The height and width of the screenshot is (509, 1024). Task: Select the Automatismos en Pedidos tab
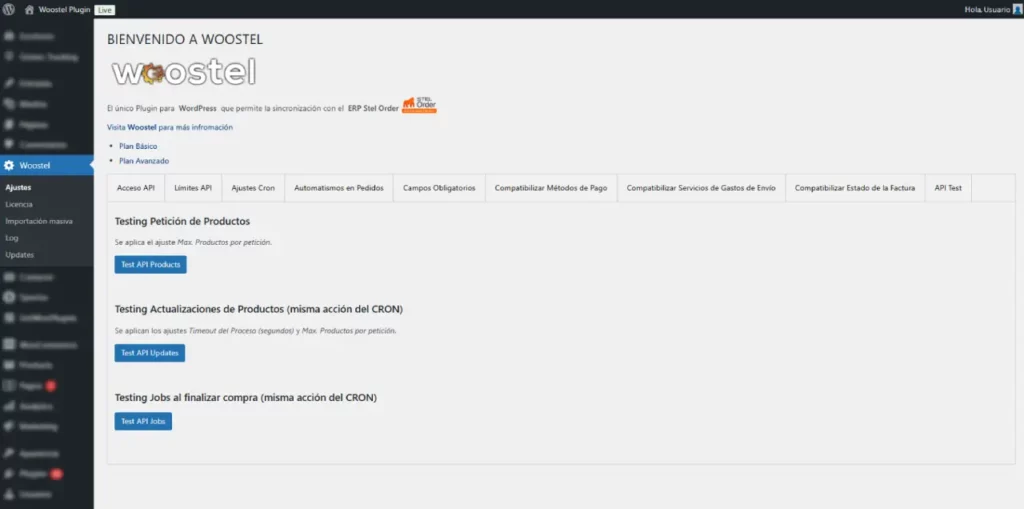point(339,188)
